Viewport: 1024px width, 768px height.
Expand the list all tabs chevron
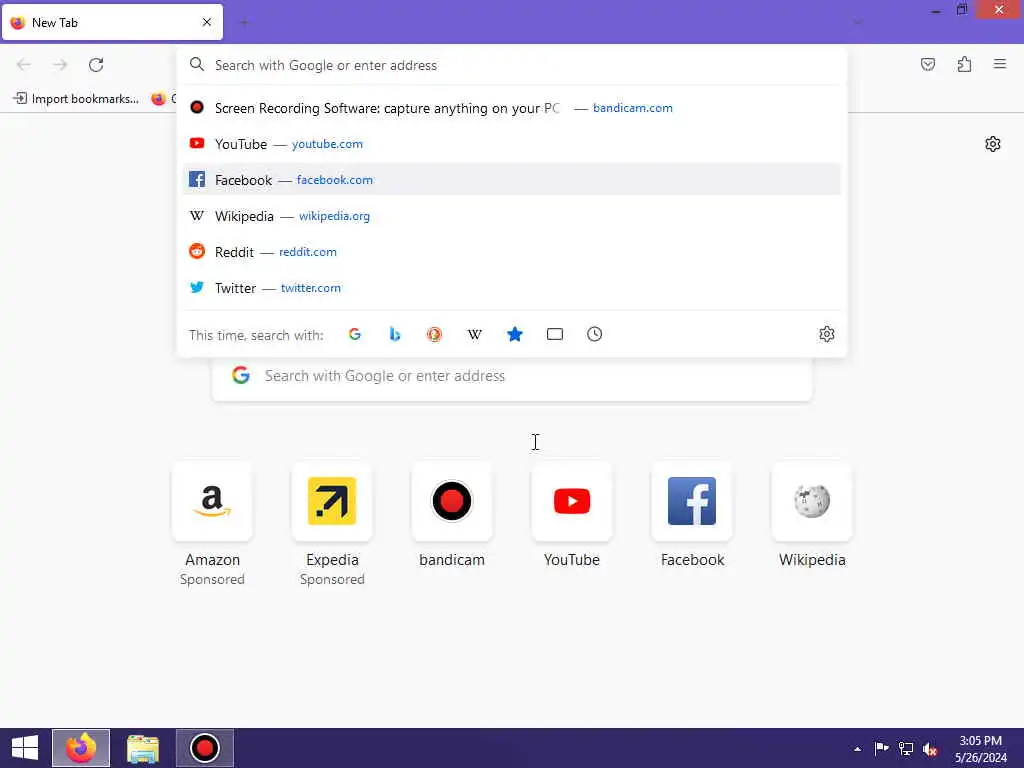point(857,22)
